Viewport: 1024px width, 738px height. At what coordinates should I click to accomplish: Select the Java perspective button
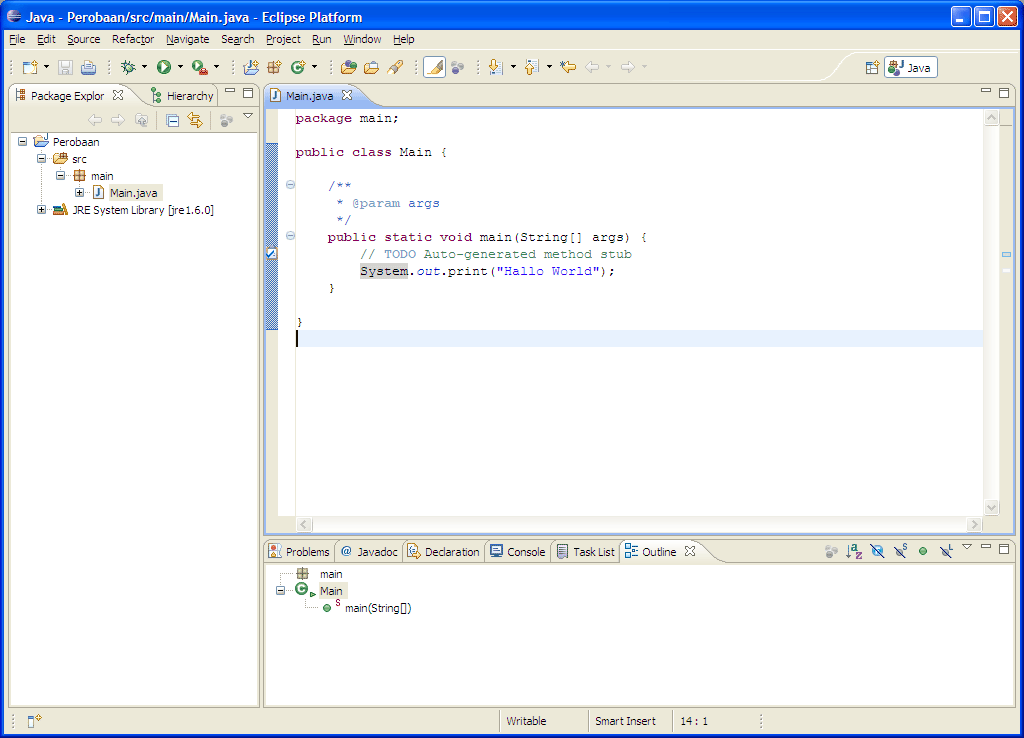tap(911, 67)
